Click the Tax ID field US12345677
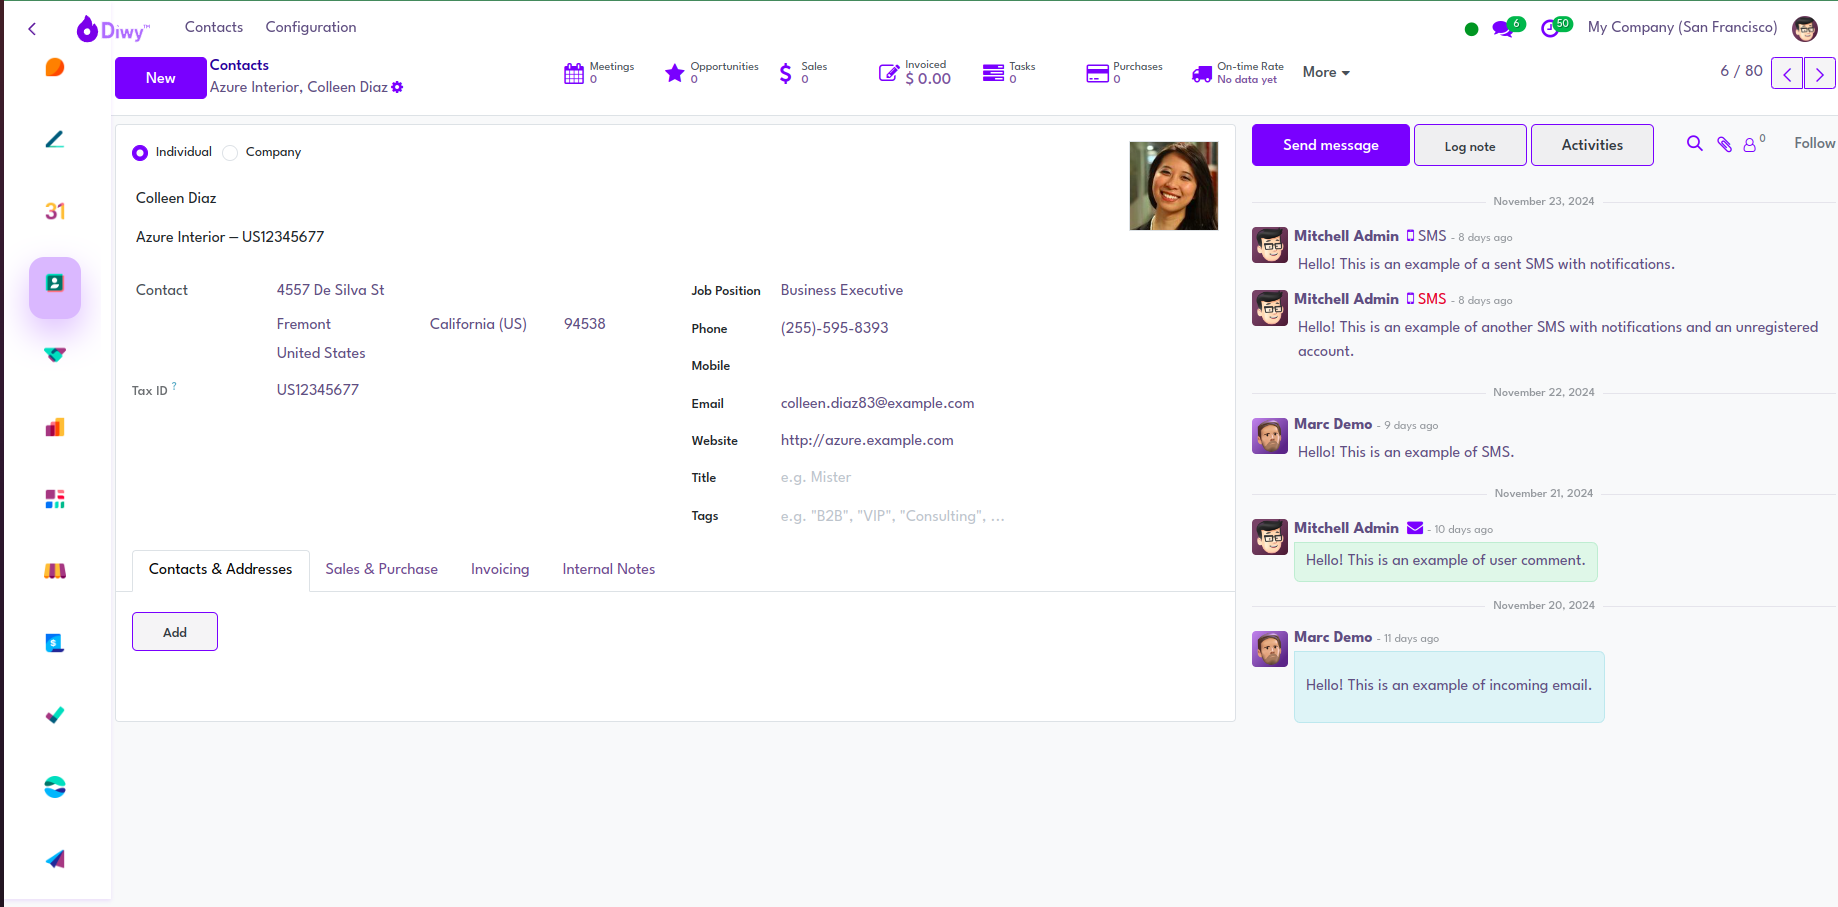Screen dimensions: 1838x907 [318, 390]
